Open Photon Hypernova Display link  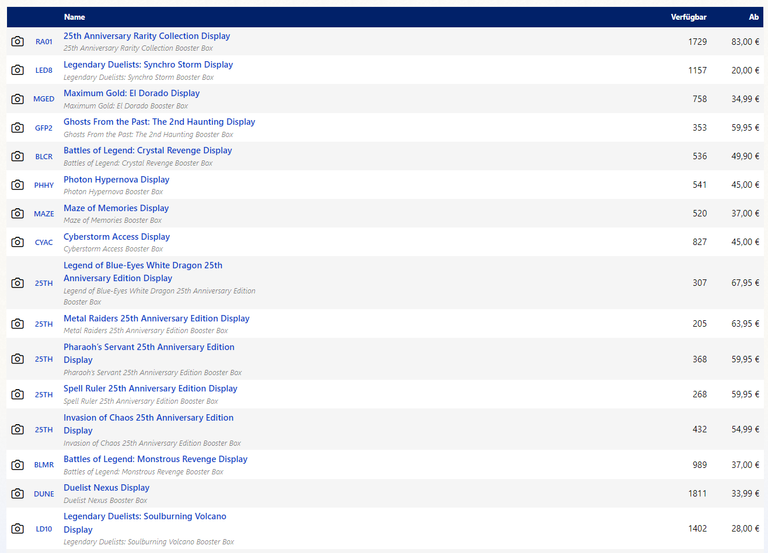click(116, 179)
